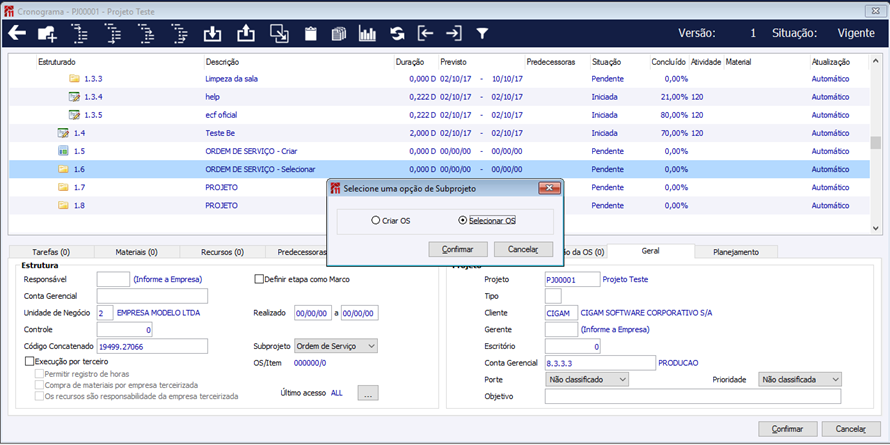
Task: Select the Selecionar OS radio option
Action: coord(462,221)
